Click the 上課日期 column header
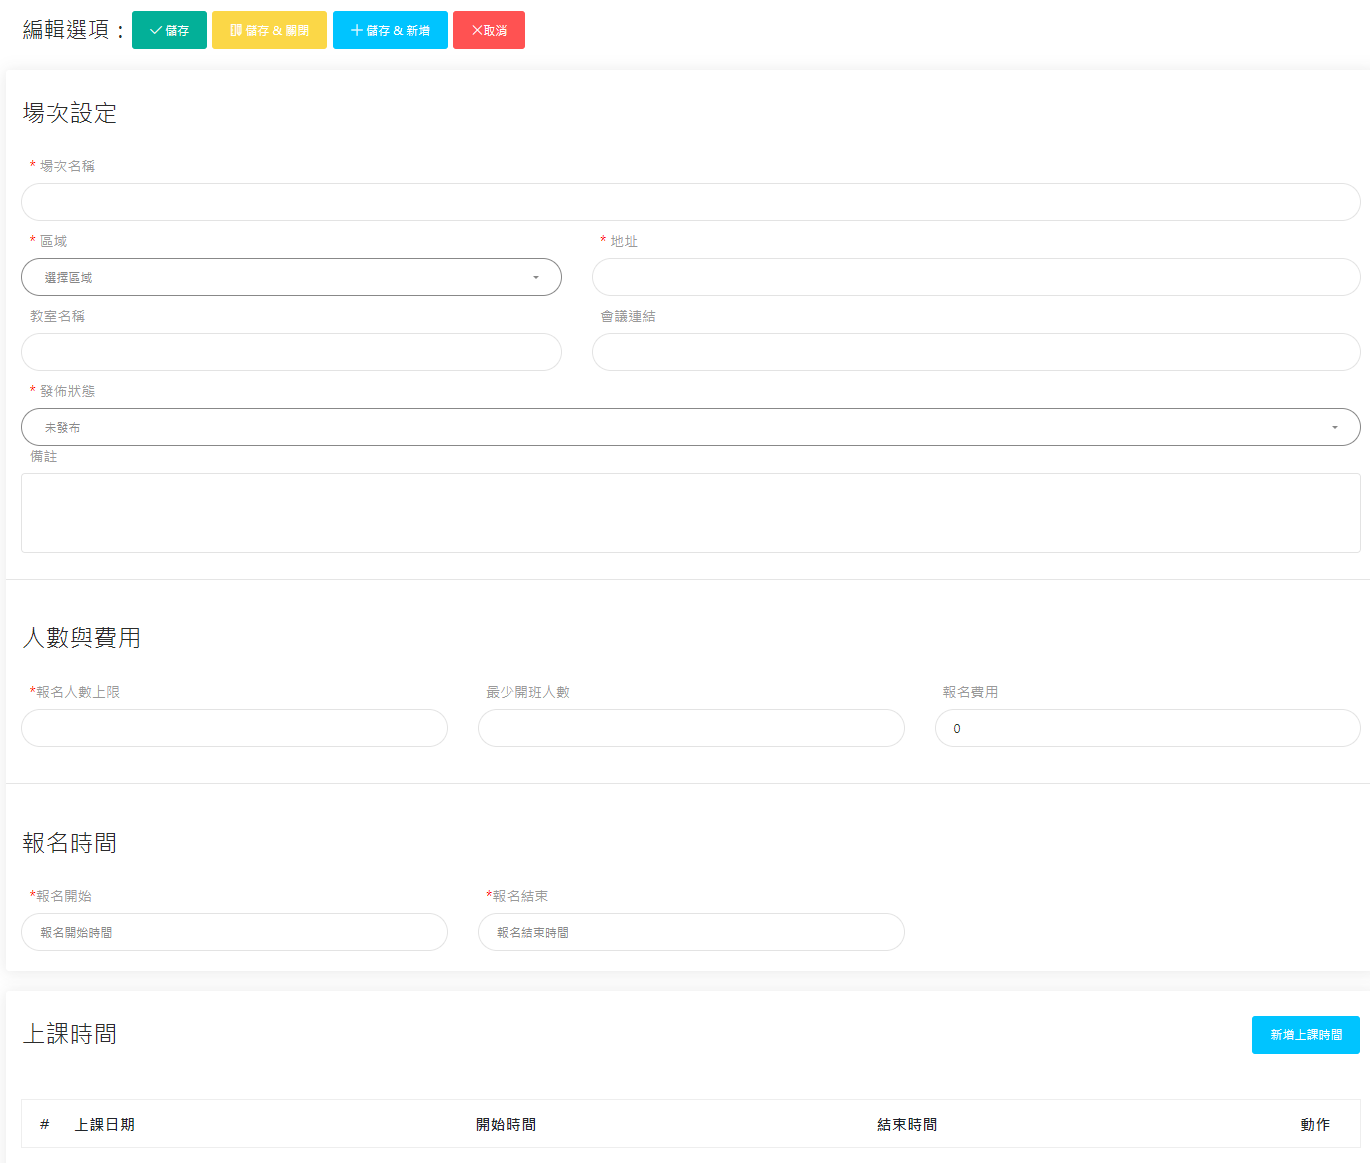Viewport: 1370px width, 1163px height. click(x=105, y=1125)
